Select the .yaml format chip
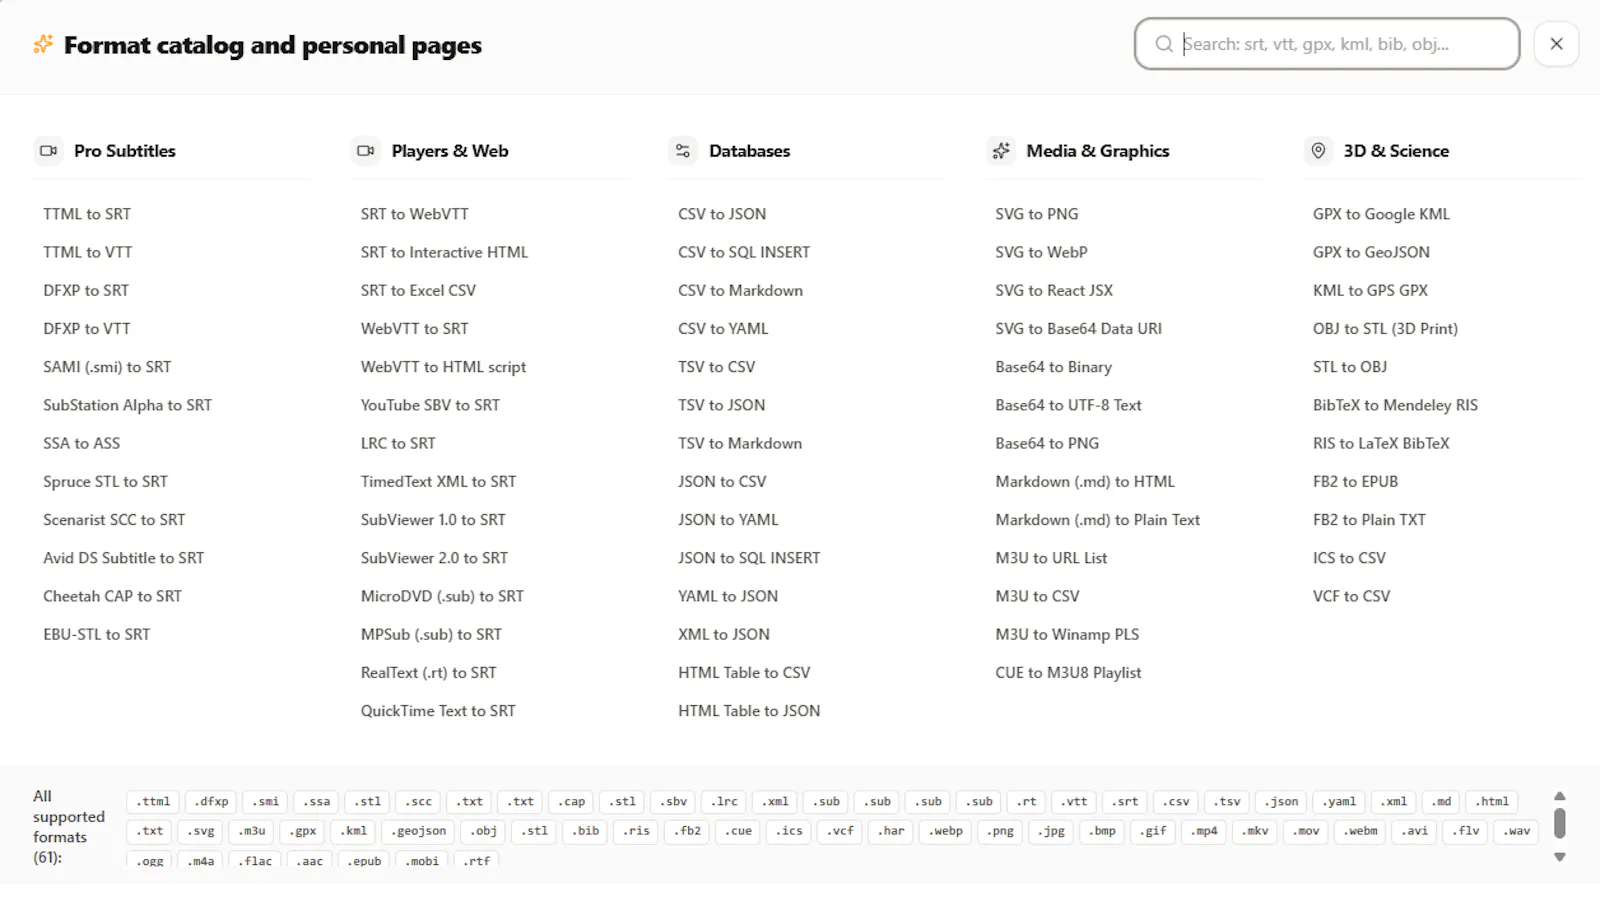The width and height of the screenshot is (1600, 915). (x=1339, y=802)
